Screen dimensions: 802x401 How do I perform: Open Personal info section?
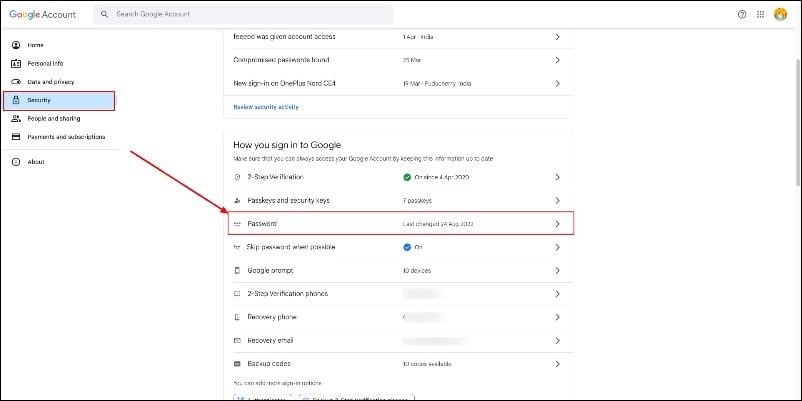45,63
